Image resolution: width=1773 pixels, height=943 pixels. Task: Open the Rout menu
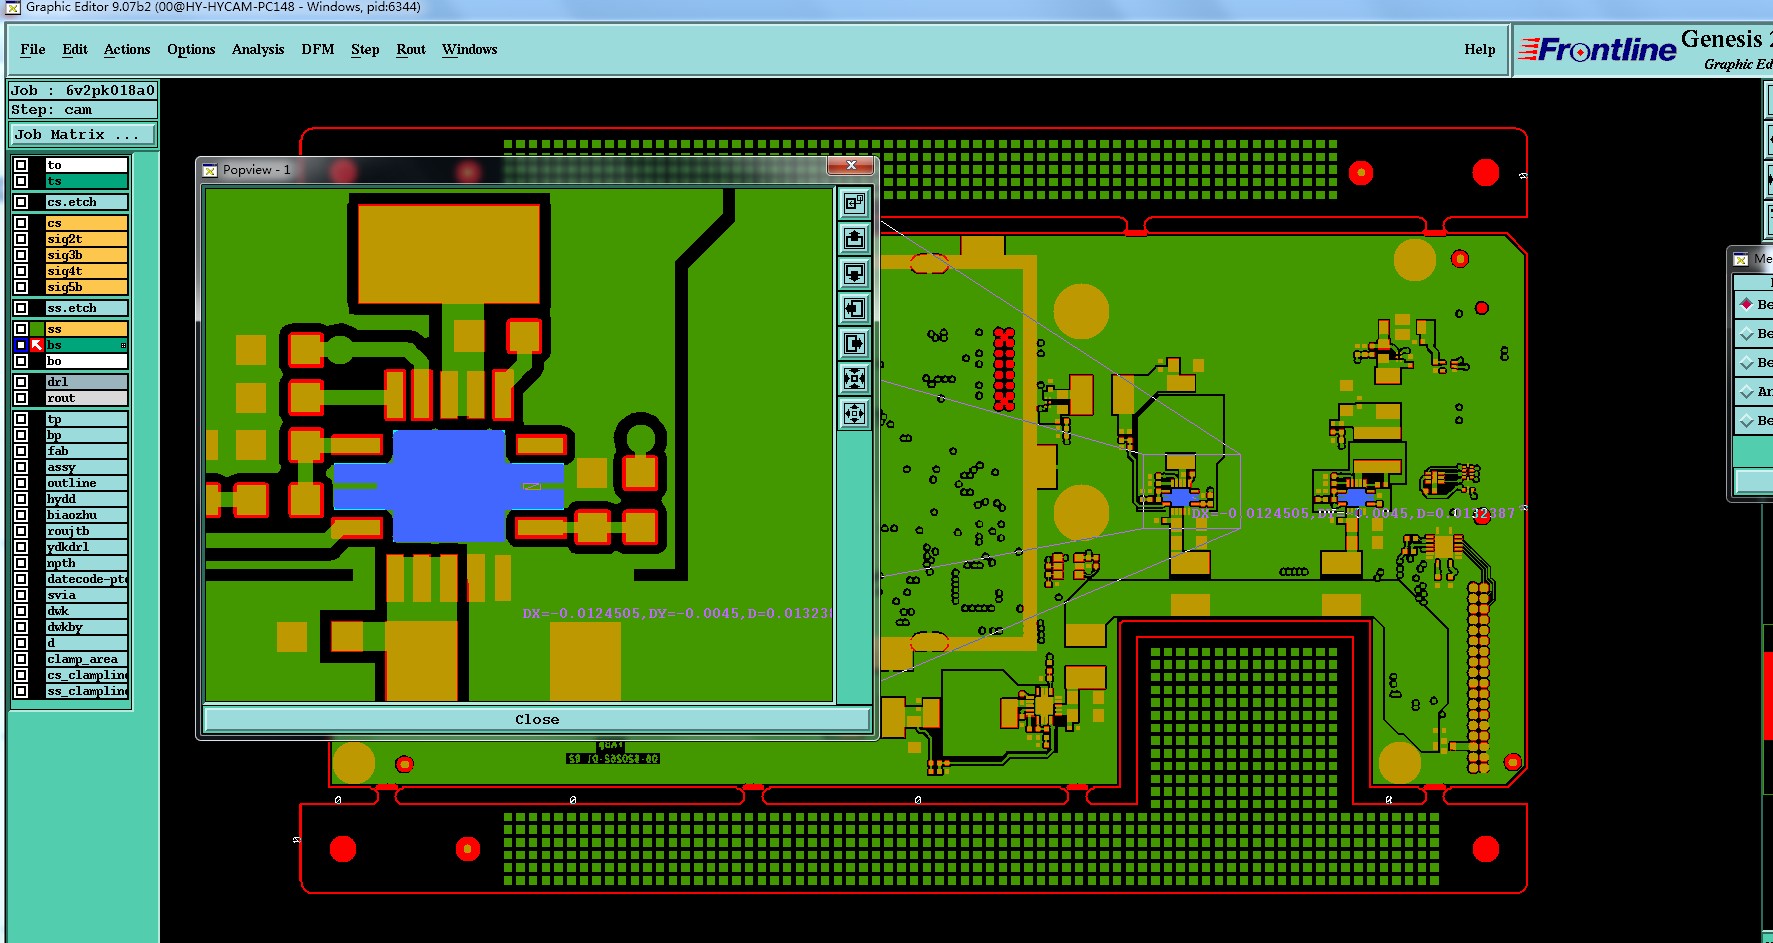(411, 49)
